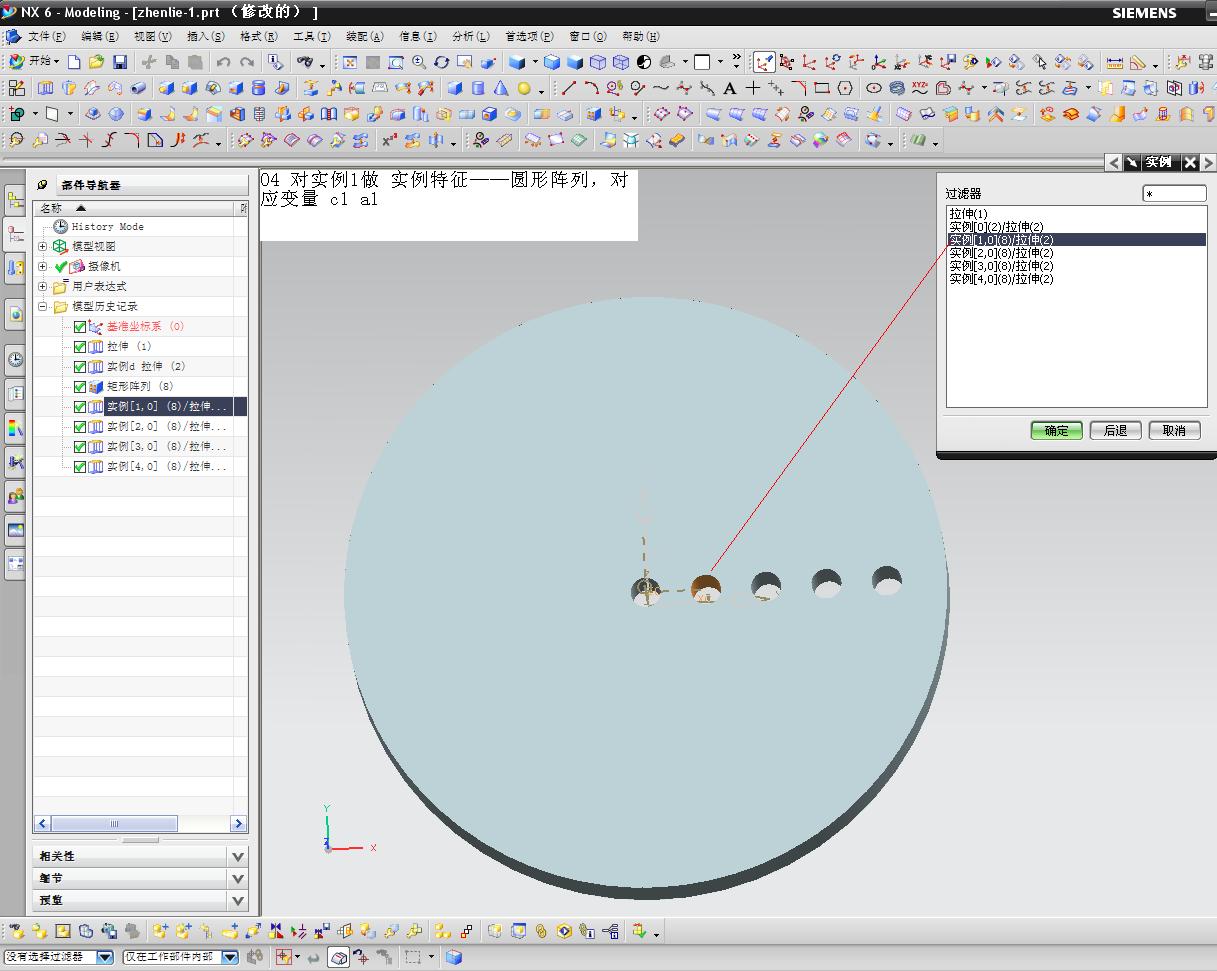Activate the Rotate view icon

click(x=441, y=62)
